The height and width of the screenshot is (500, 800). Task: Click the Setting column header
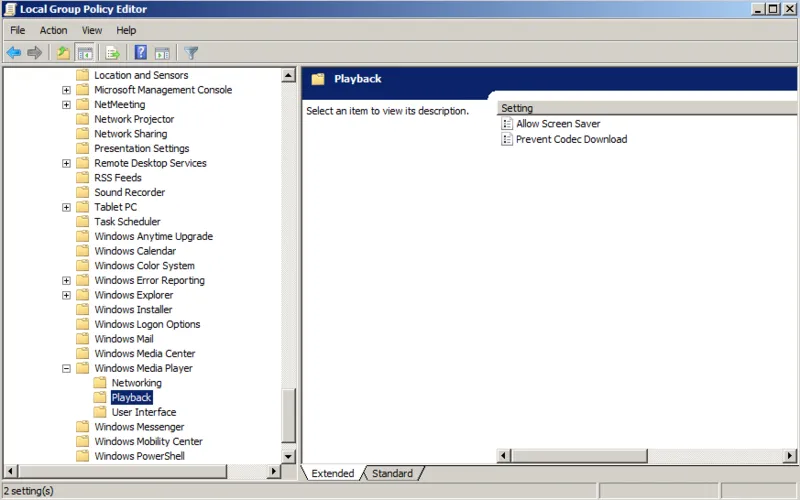click(646, 108)
